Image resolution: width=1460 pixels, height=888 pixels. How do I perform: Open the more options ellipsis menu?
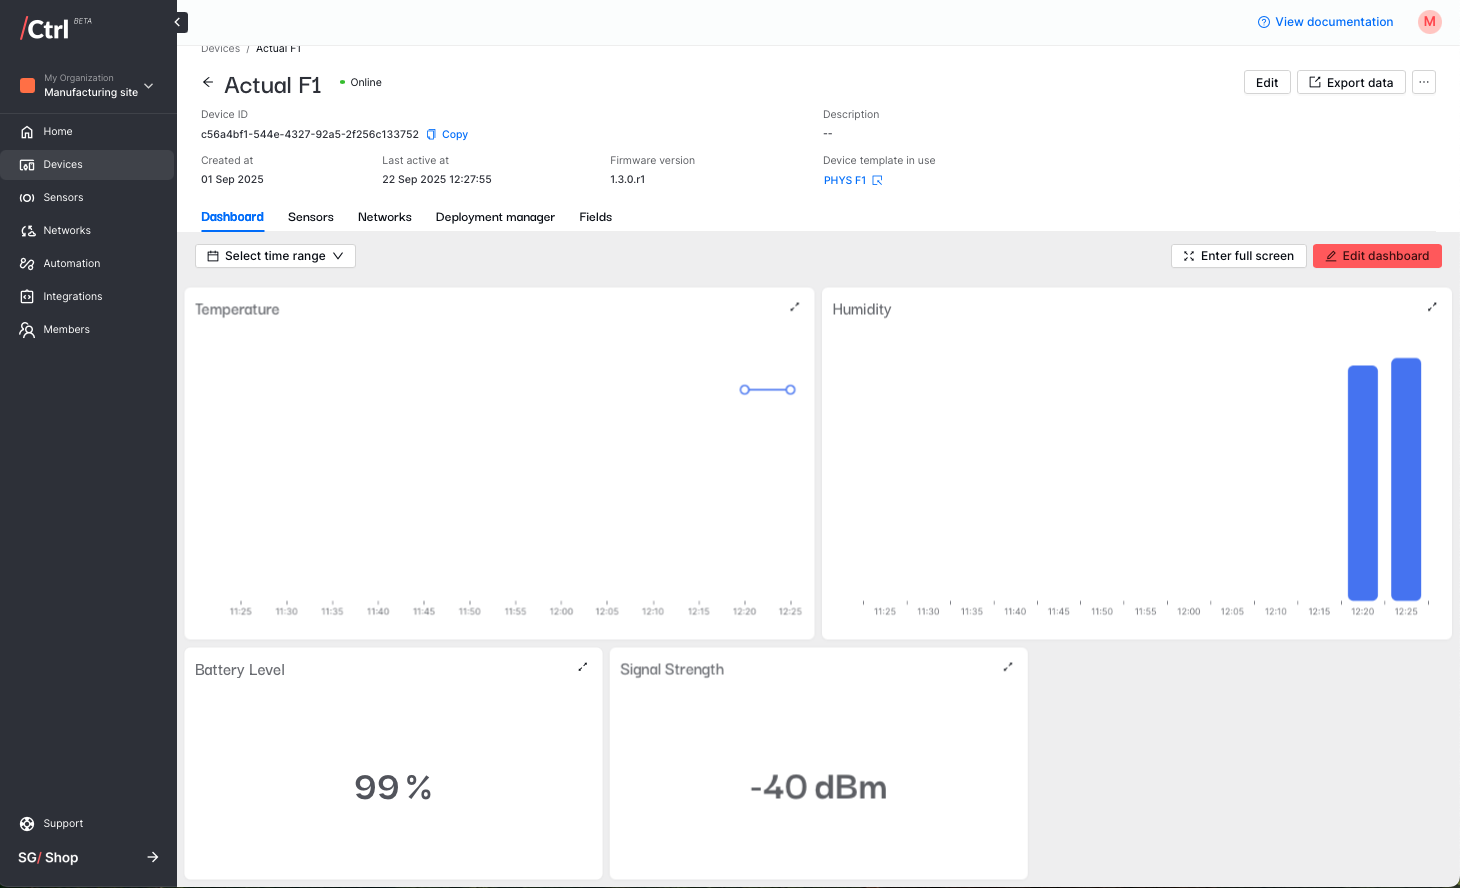coord(1424,82)
